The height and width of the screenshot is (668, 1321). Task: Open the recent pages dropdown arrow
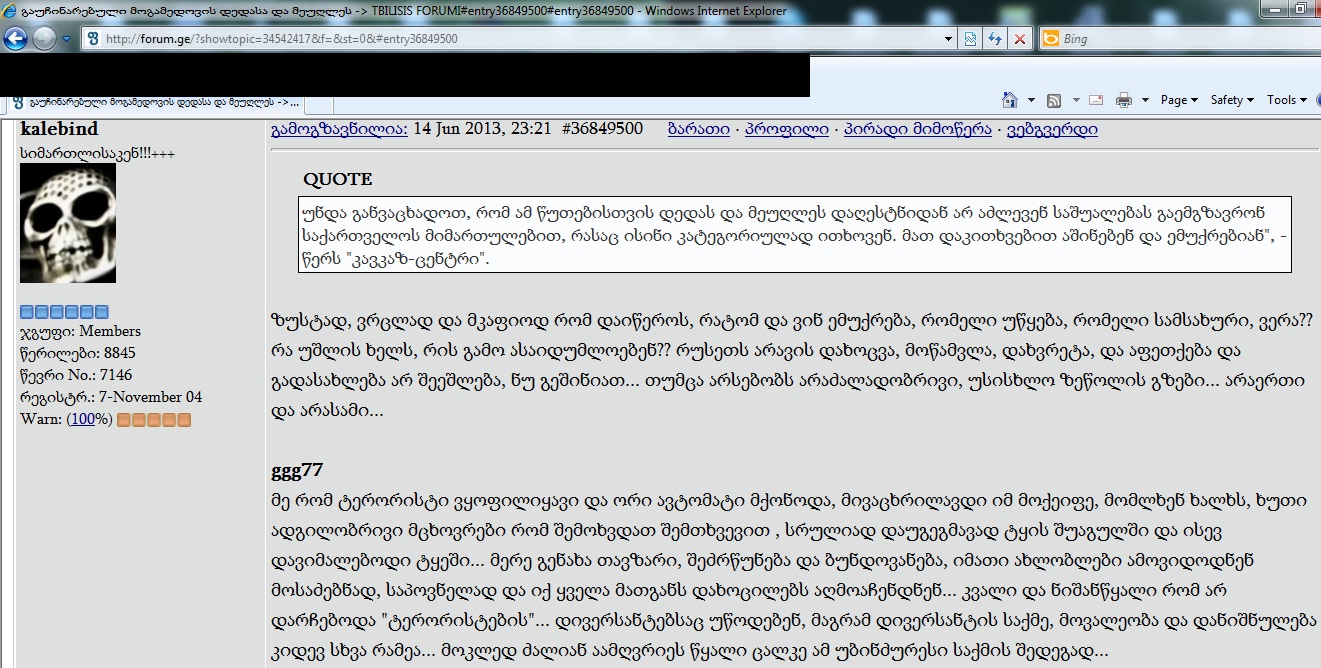(x=66, y=40)
